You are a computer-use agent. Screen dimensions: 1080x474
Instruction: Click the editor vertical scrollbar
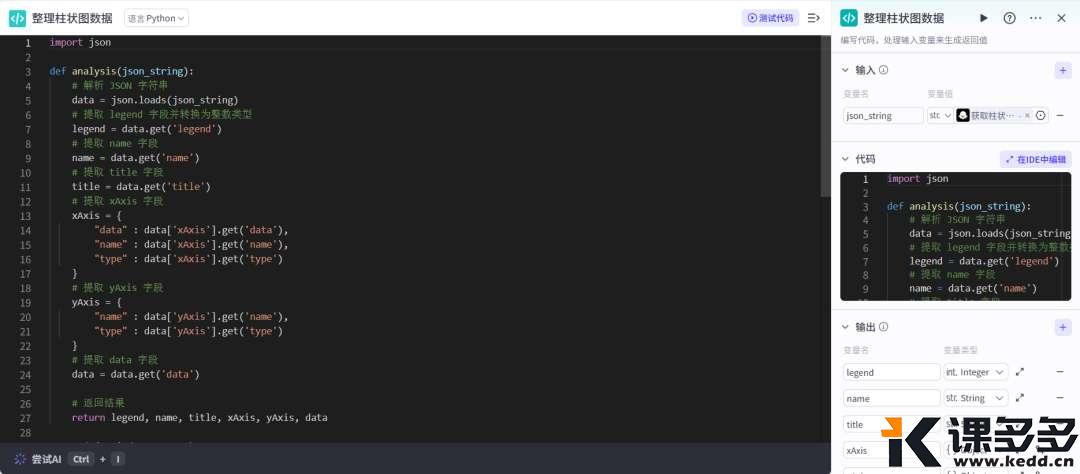coord(826,116)
